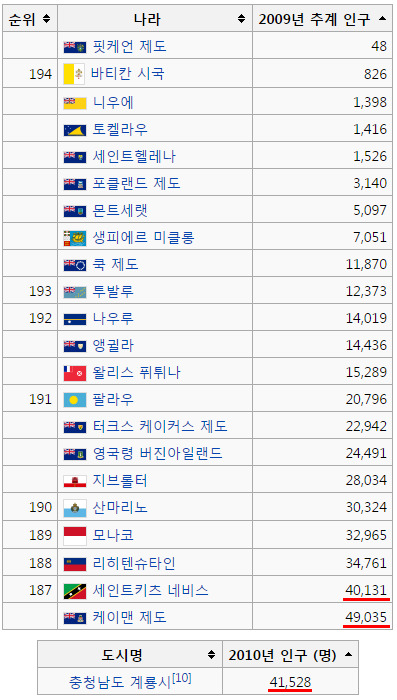Open the 영국령 버진아일랜드 link

157,454
